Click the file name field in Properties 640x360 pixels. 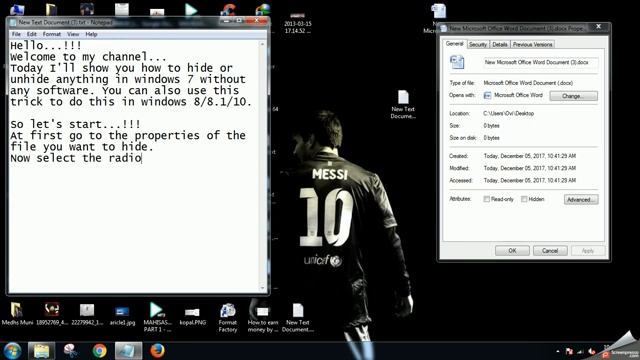541,62
